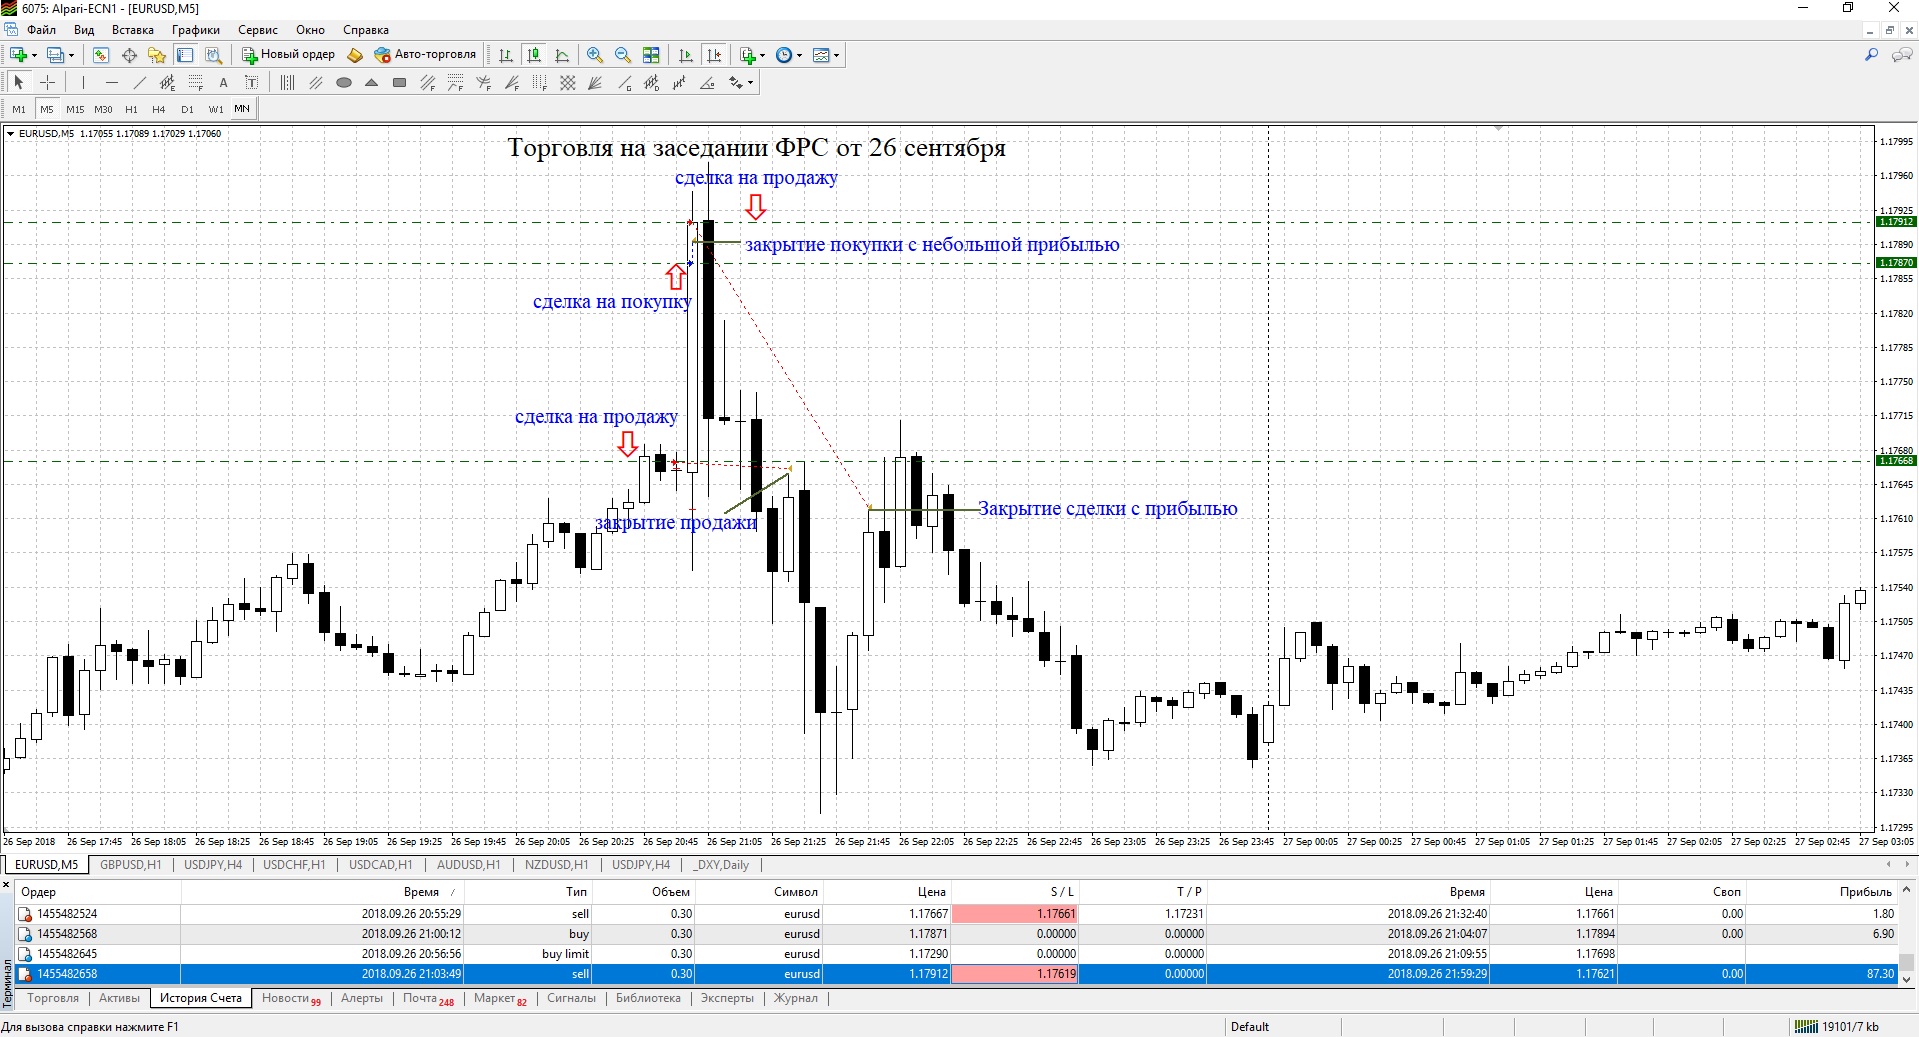Select the ellipse shape tool
Viewport: 1919px width, 1037px height.
pyautogui.click(x=343, y=83)
